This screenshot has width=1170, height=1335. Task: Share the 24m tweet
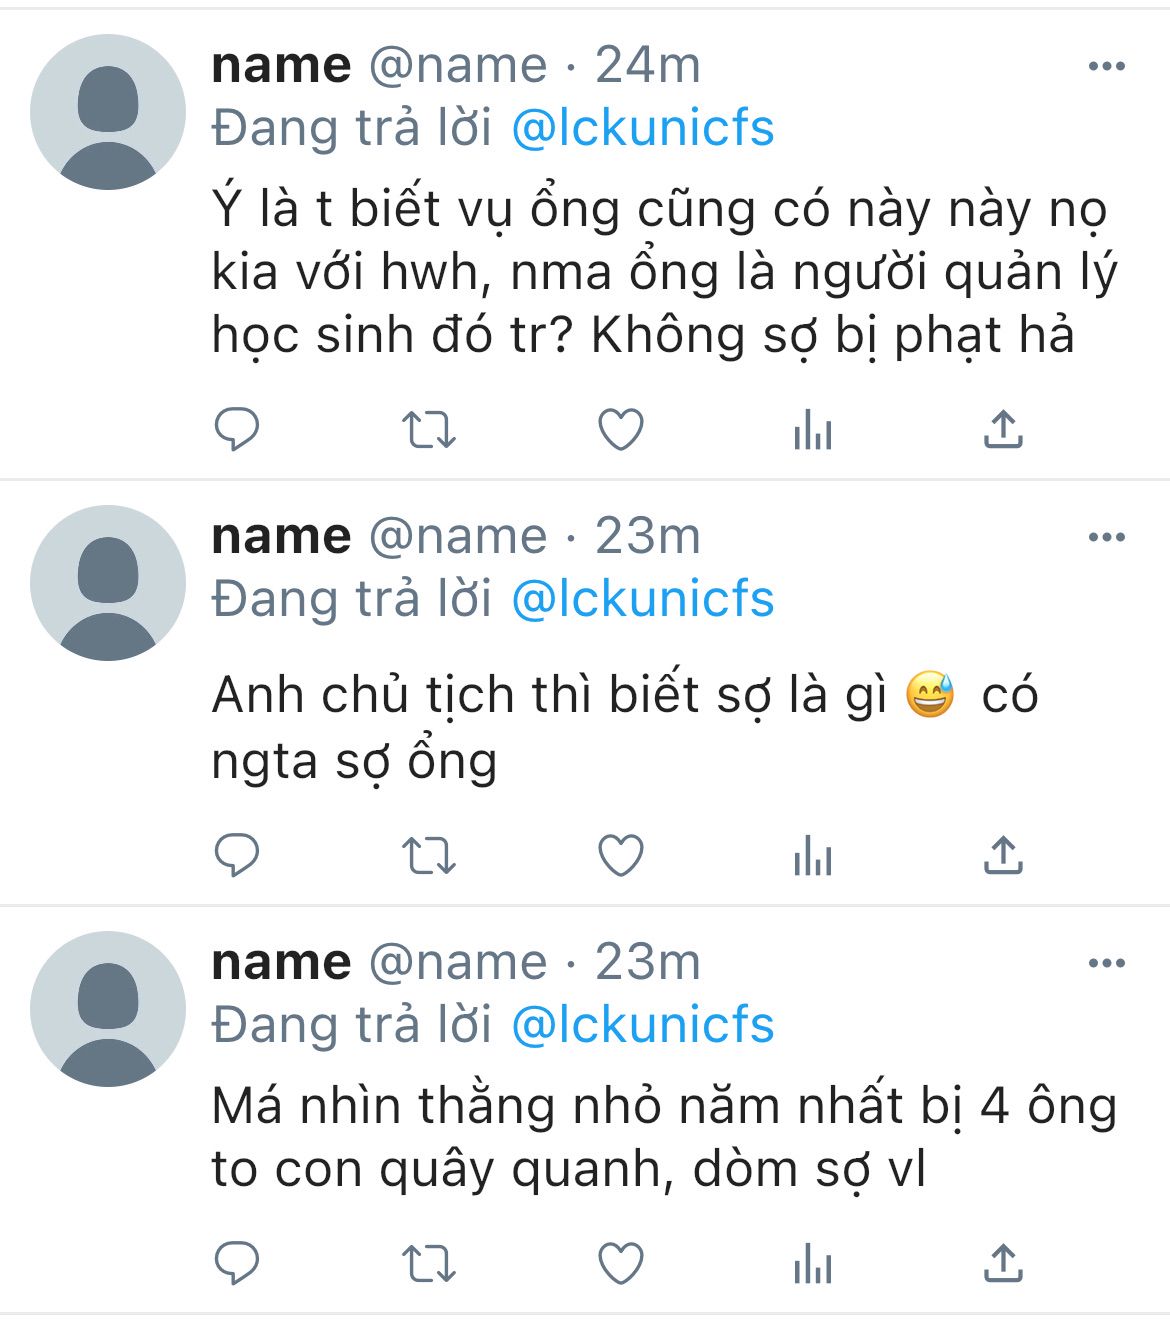(x=1003, y=429)
